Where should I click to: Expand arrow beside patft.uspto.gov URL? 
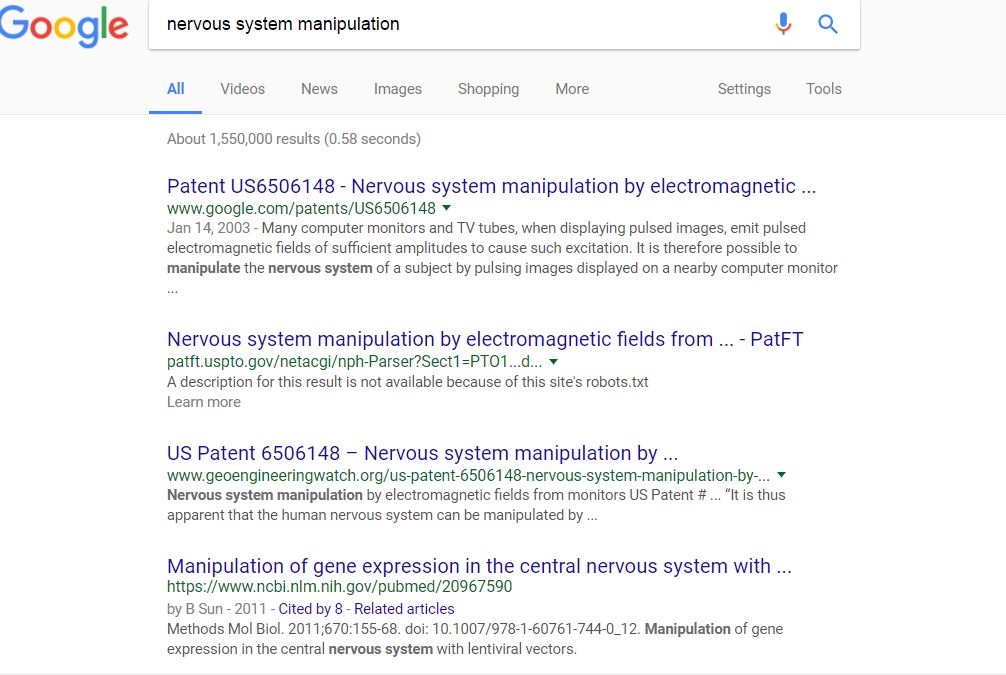click(553, 362)
